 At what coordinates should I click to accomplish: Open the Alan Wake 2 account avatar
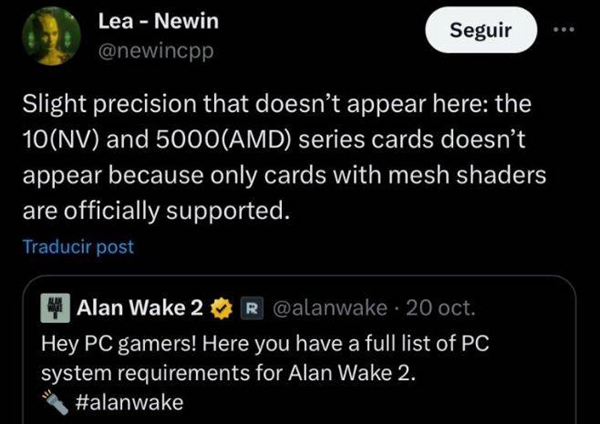tap(54, 307)
